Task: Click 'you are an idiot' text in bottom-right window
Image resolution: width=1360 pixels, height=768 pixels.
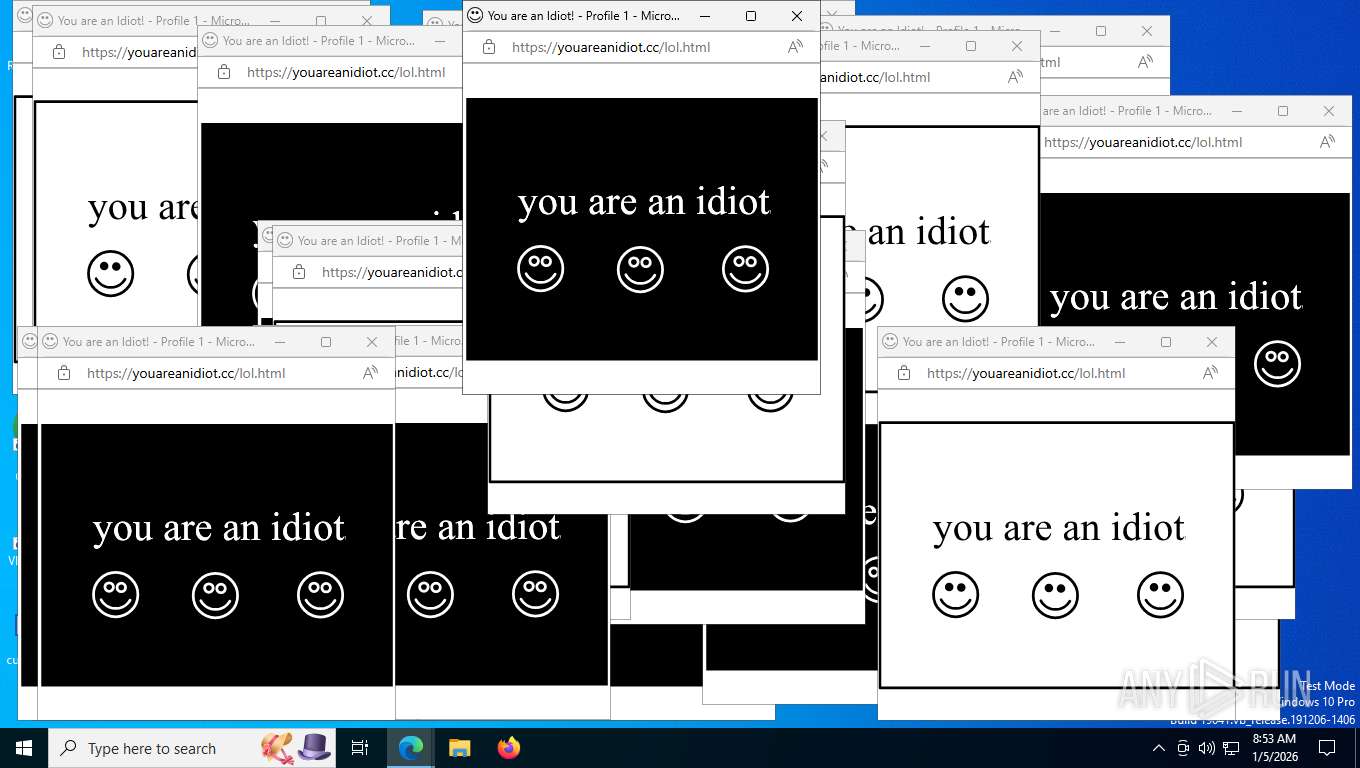Action: pos(1059,528)
